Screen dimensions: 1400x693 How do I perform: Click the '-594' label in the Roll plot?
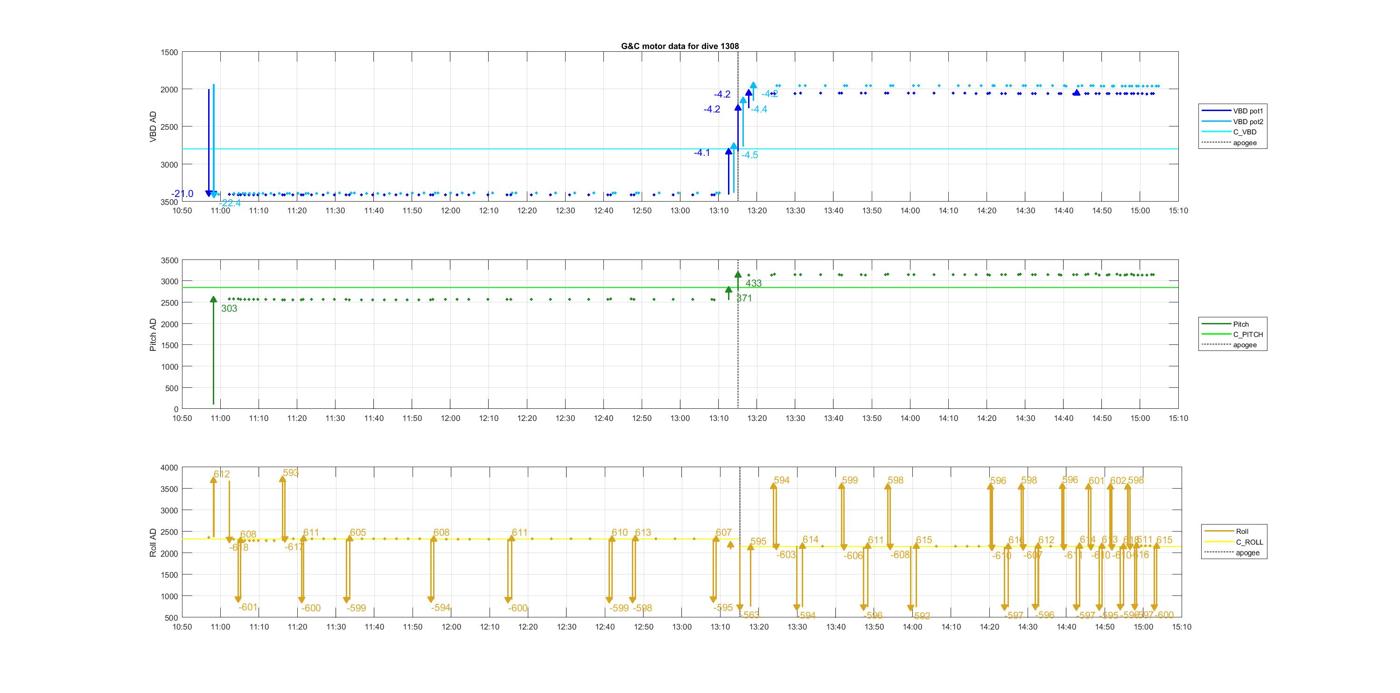441,607
